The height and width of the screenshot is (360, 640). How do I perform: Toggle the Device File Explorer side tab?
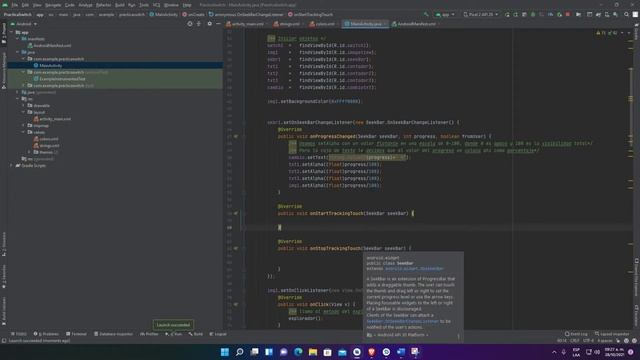click(x=636, y=278)
